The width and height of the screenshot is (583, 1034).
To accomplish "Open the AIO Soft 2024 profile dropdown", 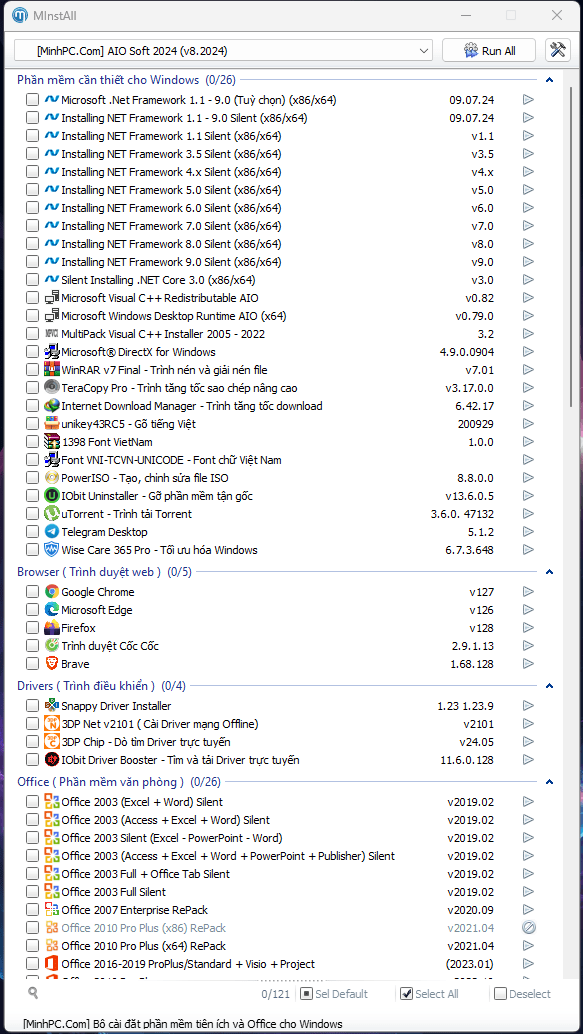I will click(224, 50).
